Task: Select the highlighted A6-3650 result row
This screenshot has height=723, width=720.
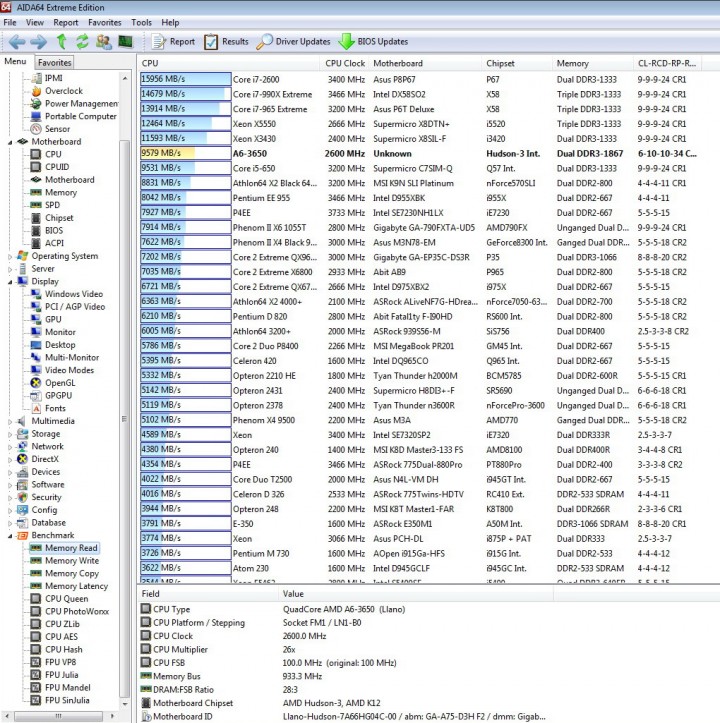Action: coord(419,154)
